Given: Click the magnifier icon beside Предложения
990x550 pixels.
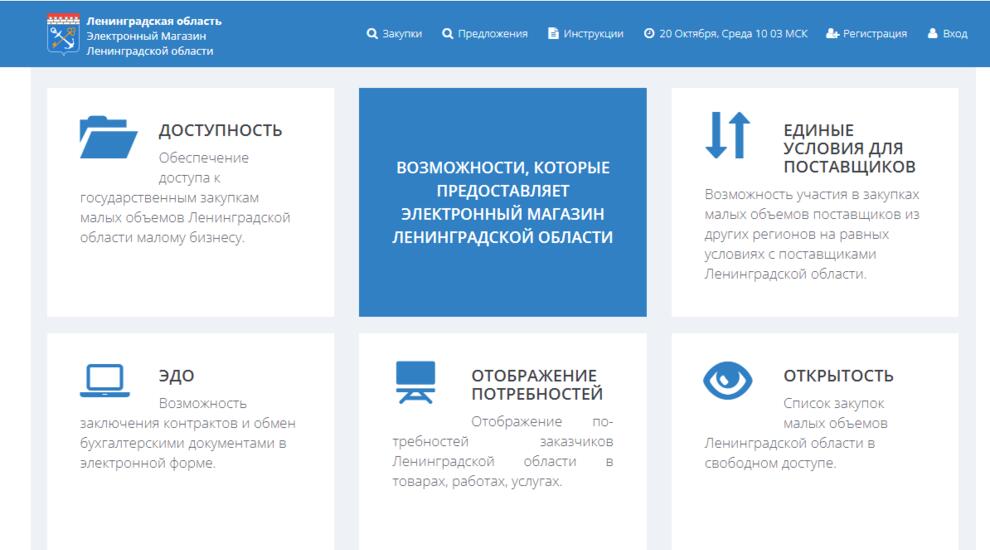Looking at the screenshot, I should 447,33.
